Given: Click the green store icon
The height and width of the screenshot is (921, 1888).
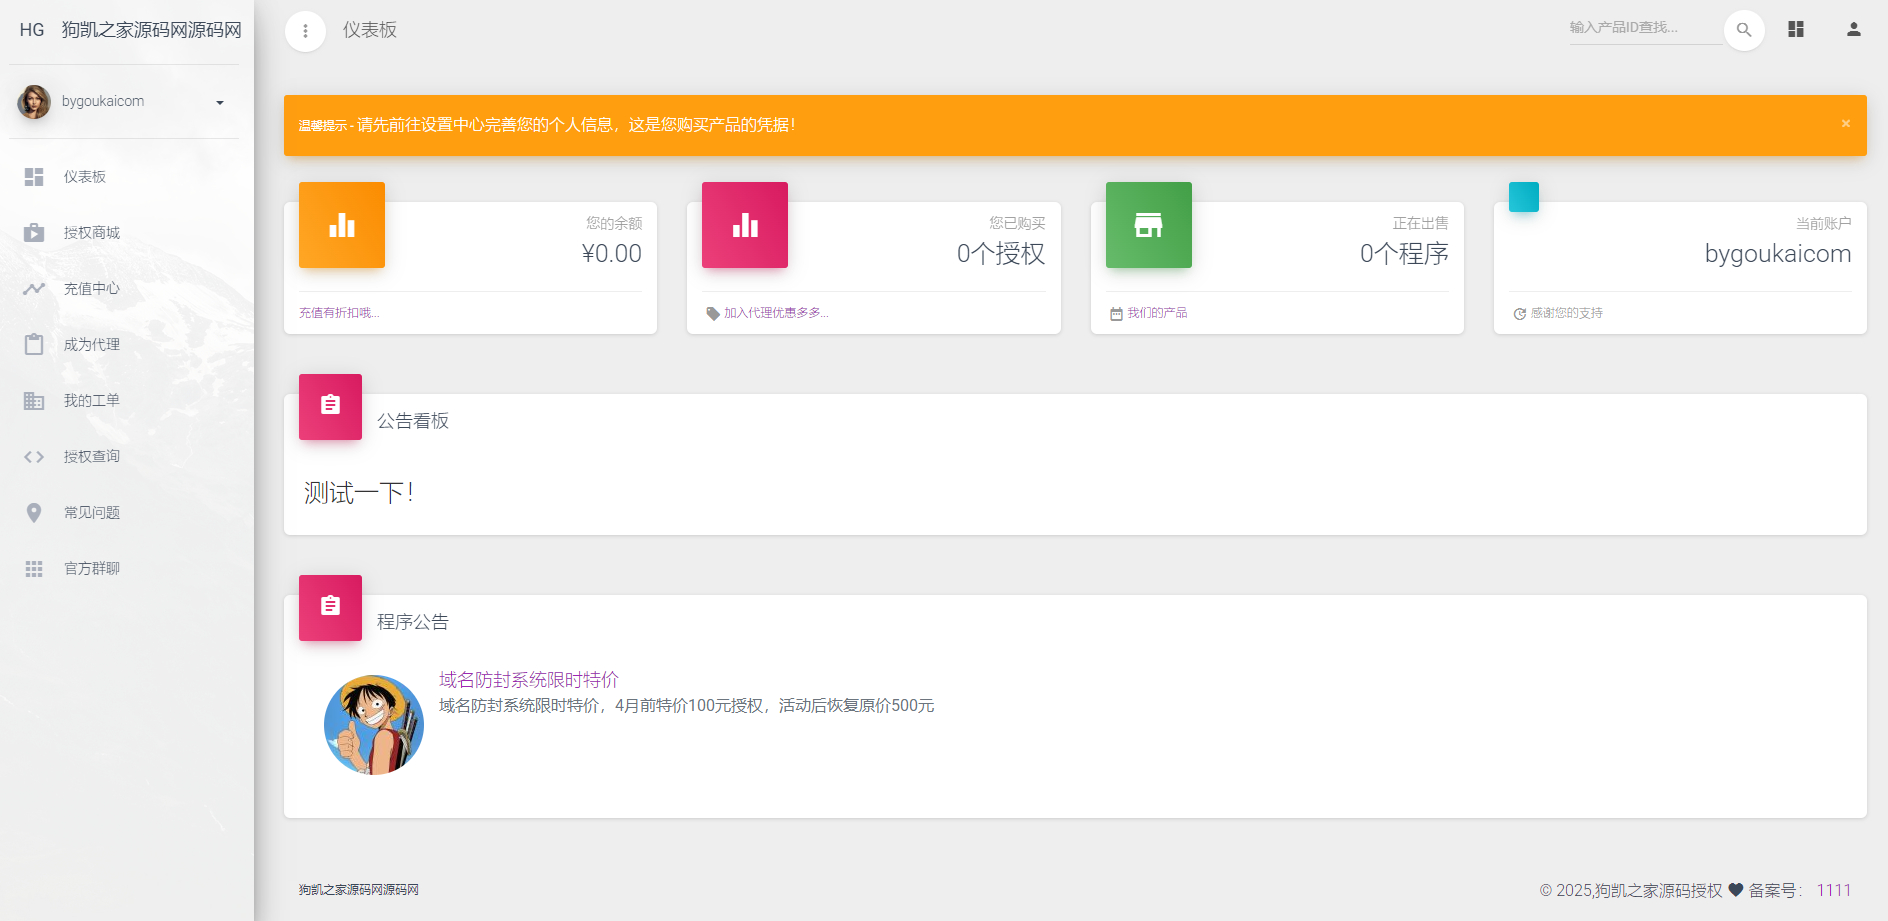Looking at the screenshot, I should click(1148, 225).
